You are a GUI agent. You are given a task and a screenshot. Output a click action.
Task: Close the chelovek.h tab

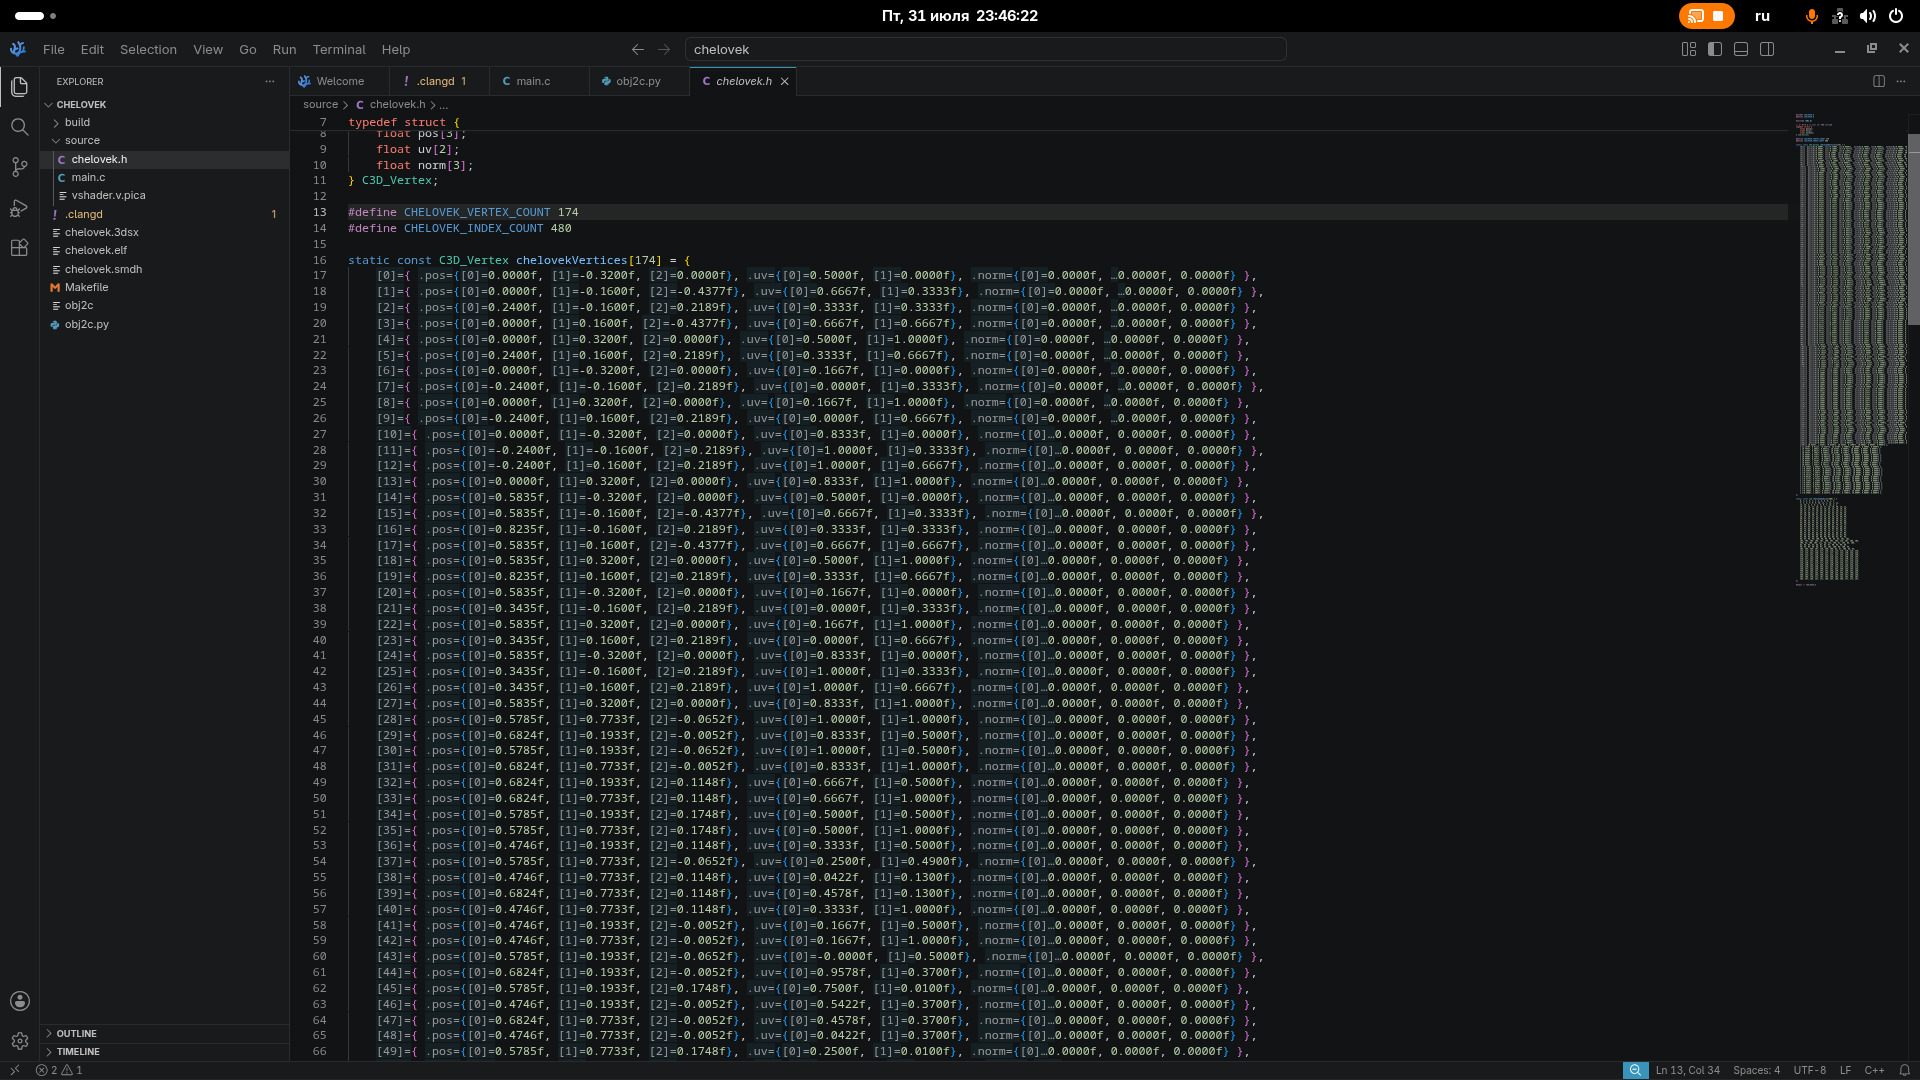[x=785, y=82]
